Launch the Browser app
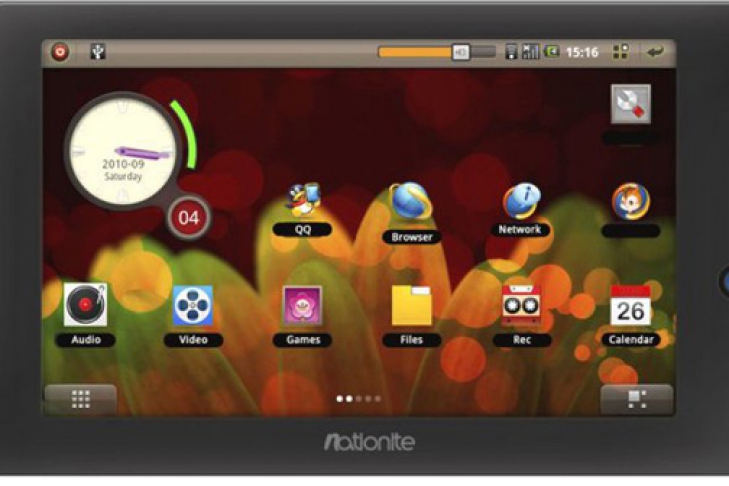 (x=411, y=203)
